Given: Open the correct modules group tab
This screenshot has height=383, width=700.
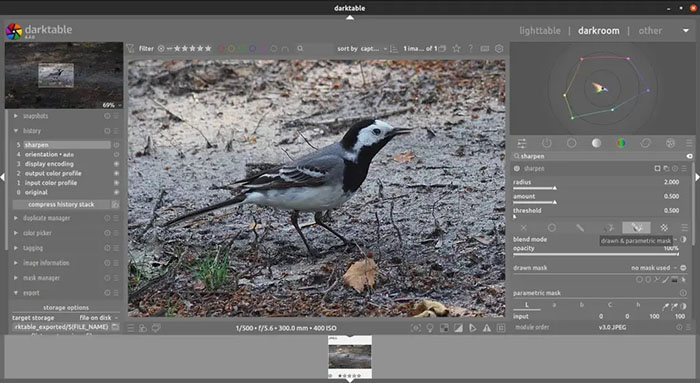Looking at the screenshot, I should pos(646,143).
